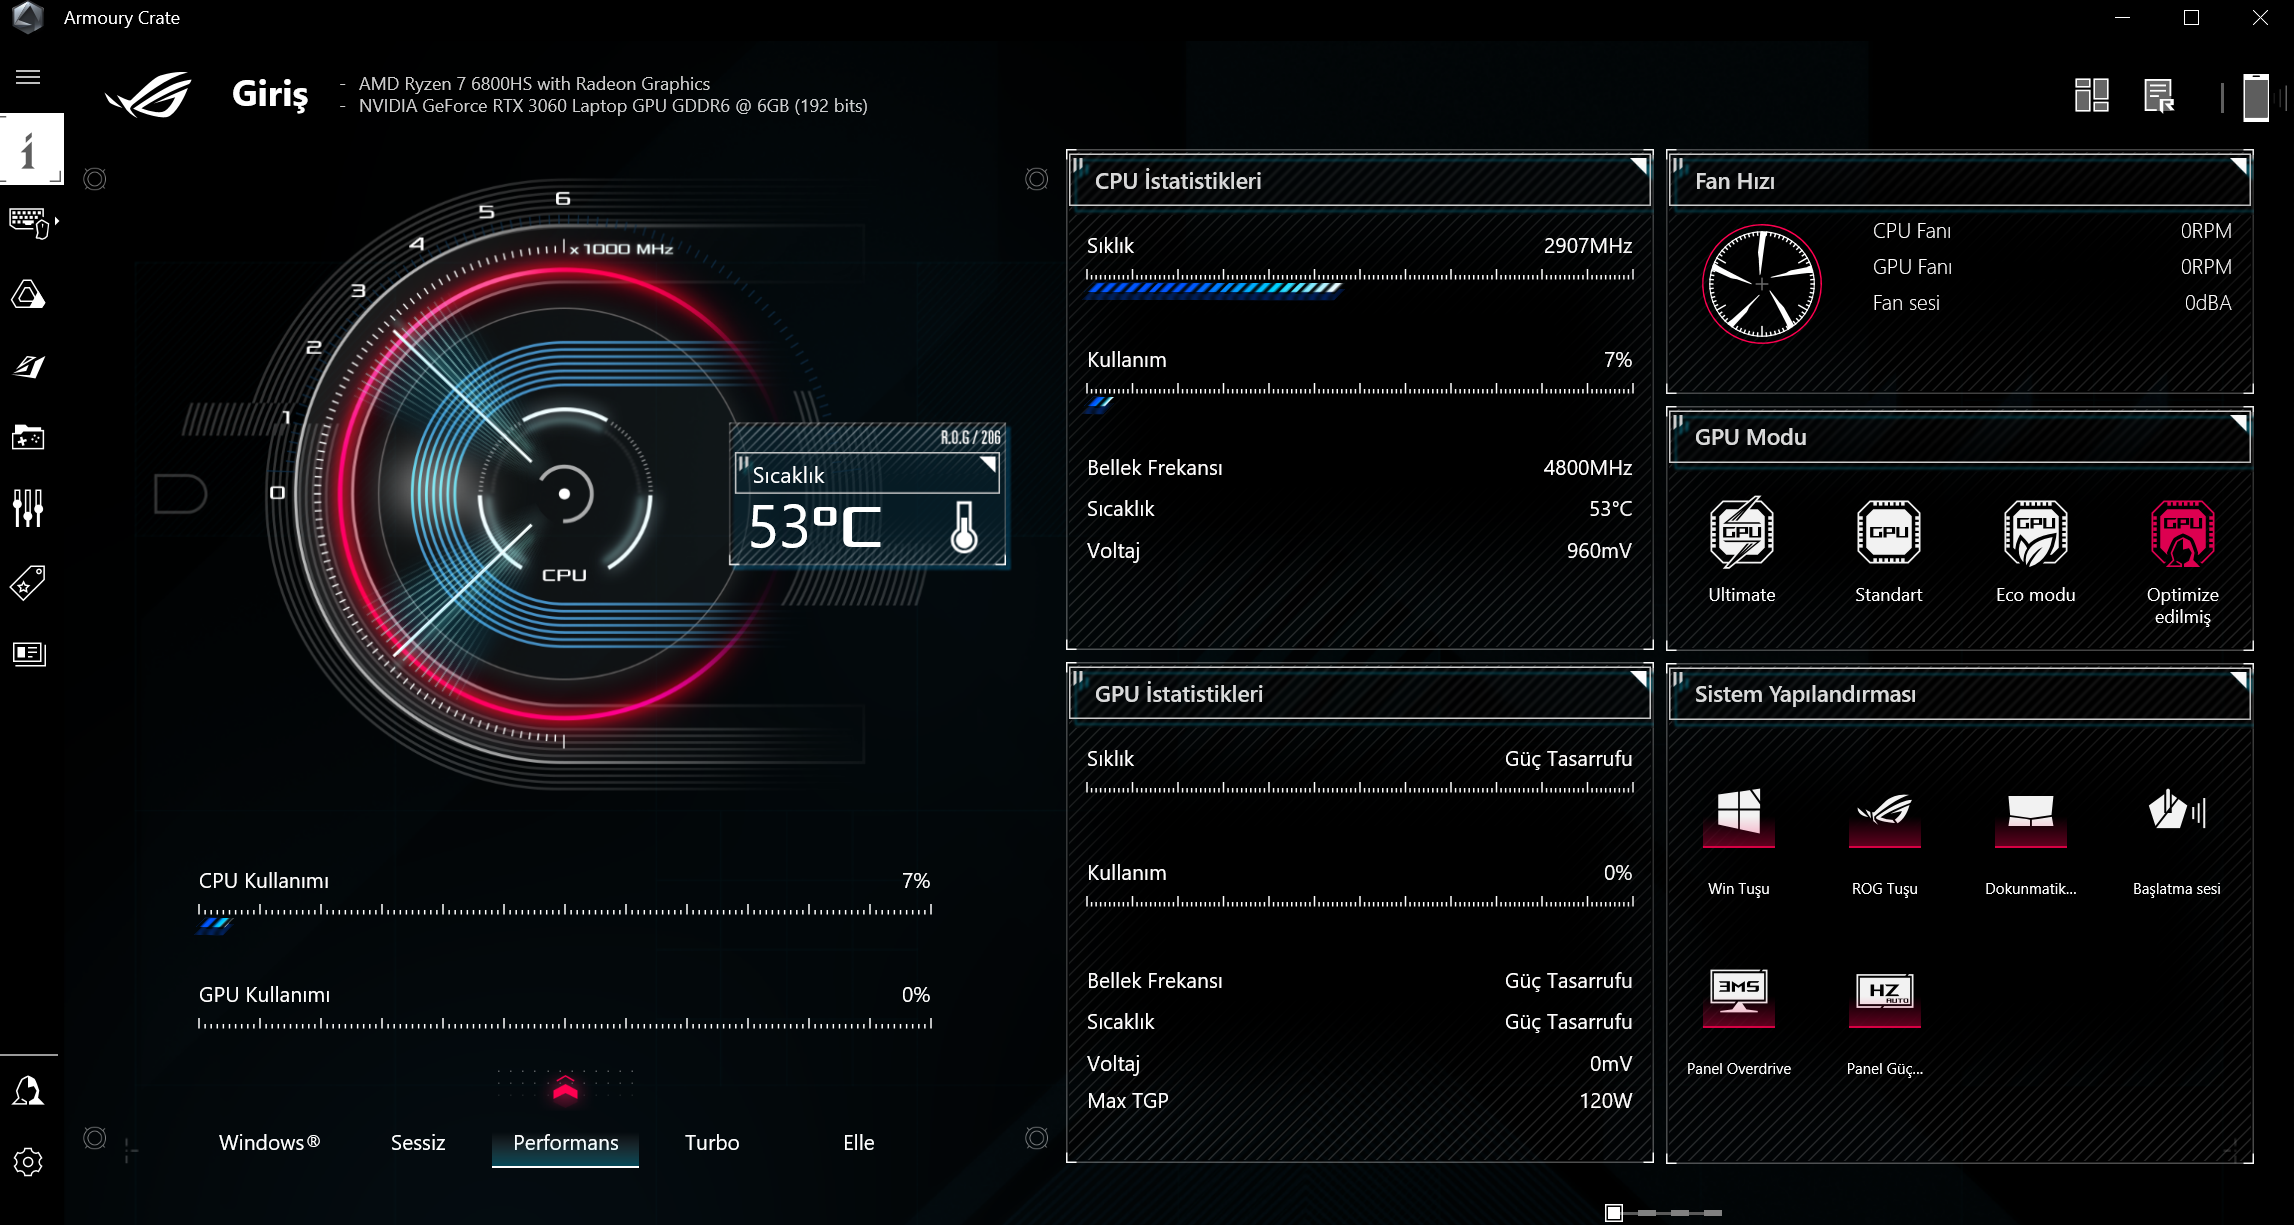
Task: Click the thermometer icon in Sıcaklık box
Action: [964, 527]
